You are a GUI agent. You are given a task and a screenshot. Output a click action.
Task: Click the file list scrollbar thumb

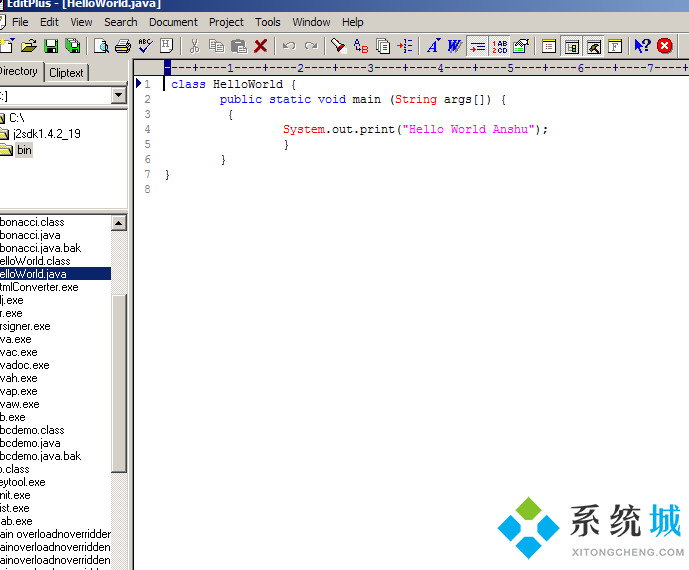pos(119,383)
